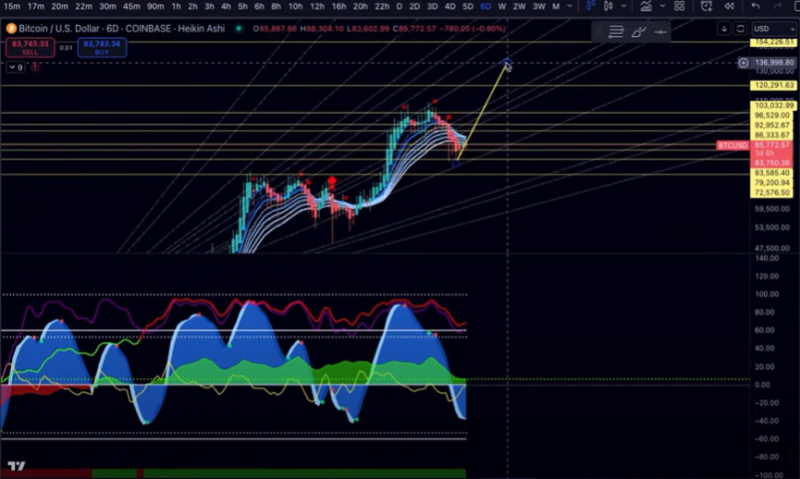Expand the collapsed indicators list showing 9

point(15,68)
